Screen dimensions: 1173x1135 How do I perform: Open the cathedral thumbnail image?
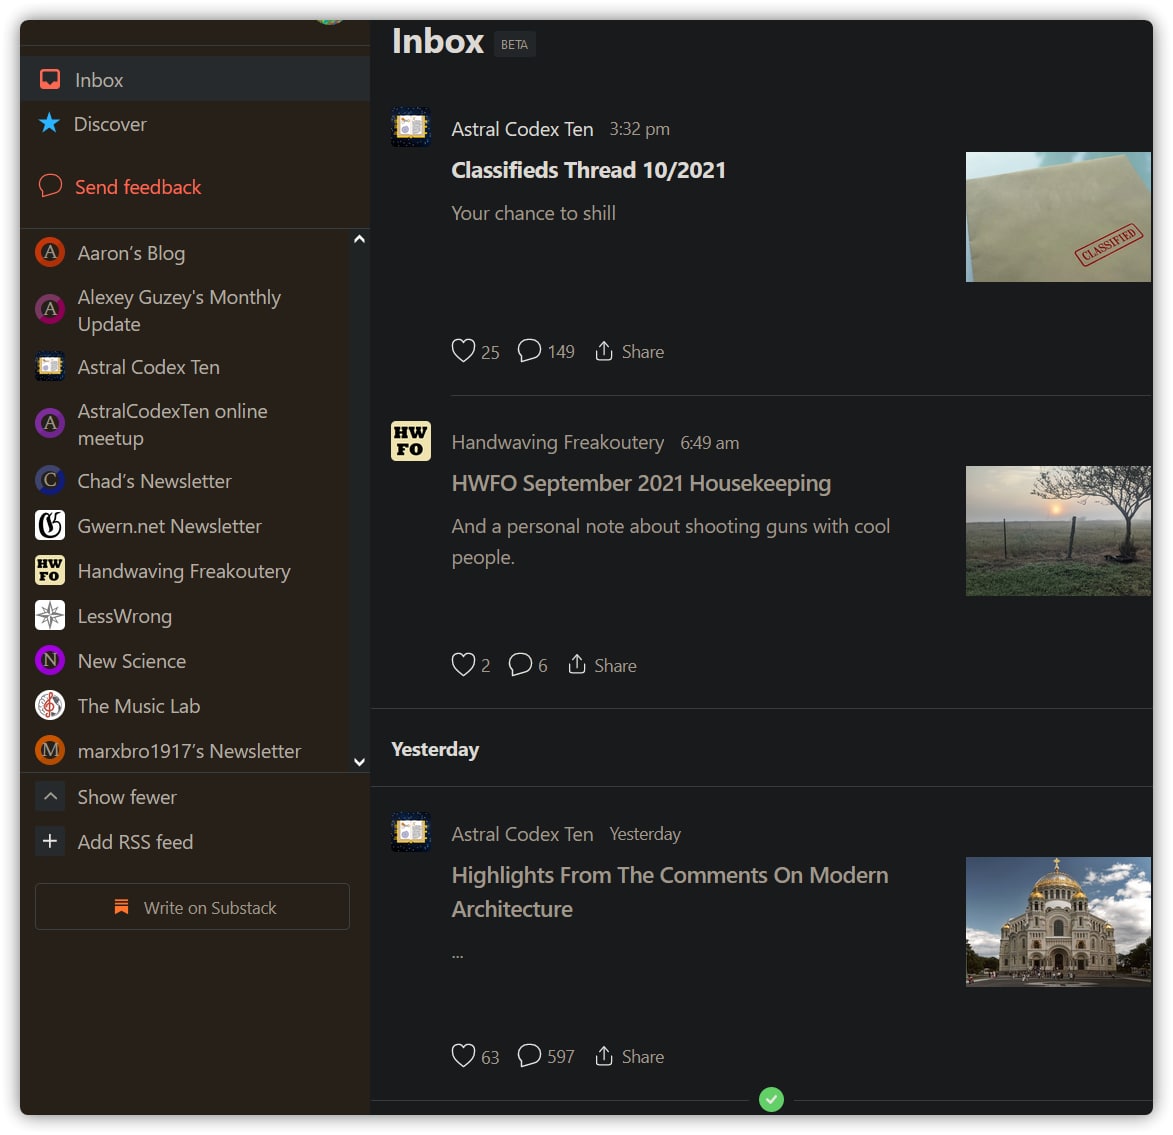coord(1058,922)
